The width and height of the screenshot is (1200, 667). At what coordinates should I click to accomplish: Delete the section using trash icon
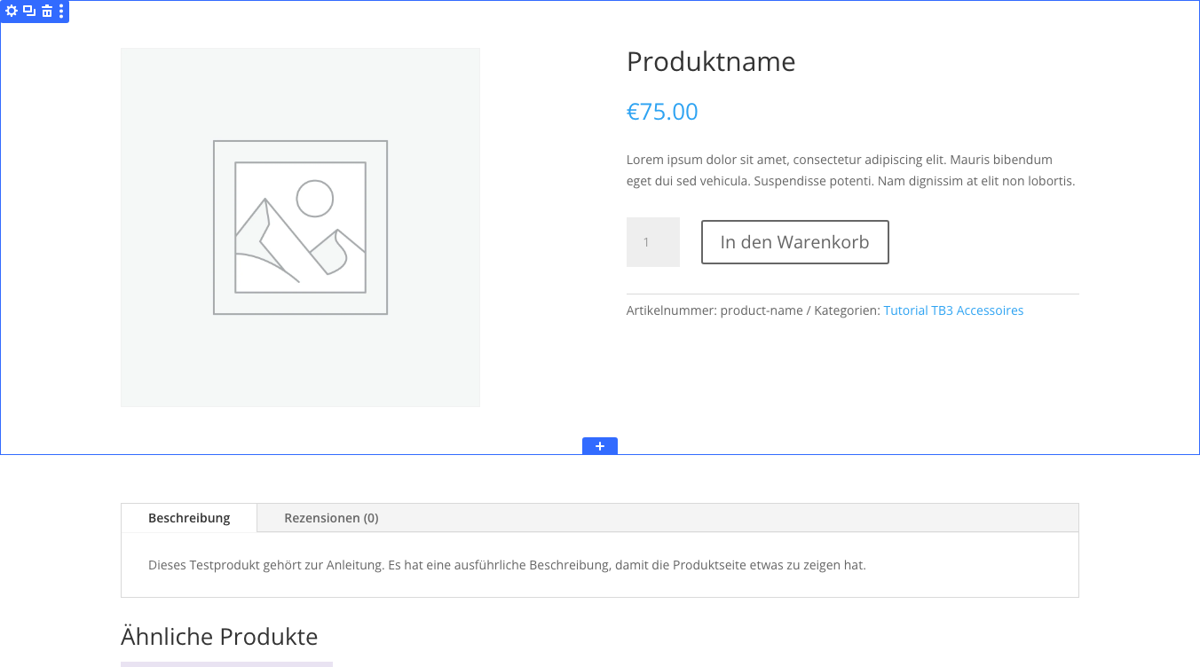(x=46, y=11)
